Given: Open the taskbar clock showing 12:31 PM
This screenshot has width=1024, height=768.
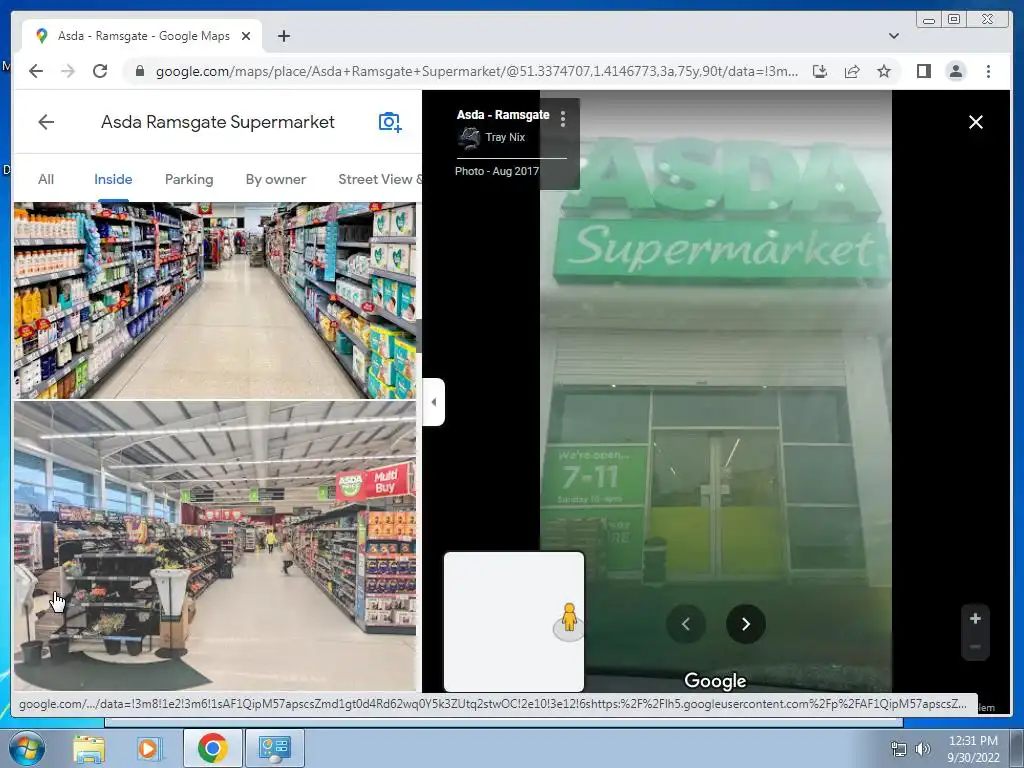Looking at the screenshot, I should tap(973, 748).
